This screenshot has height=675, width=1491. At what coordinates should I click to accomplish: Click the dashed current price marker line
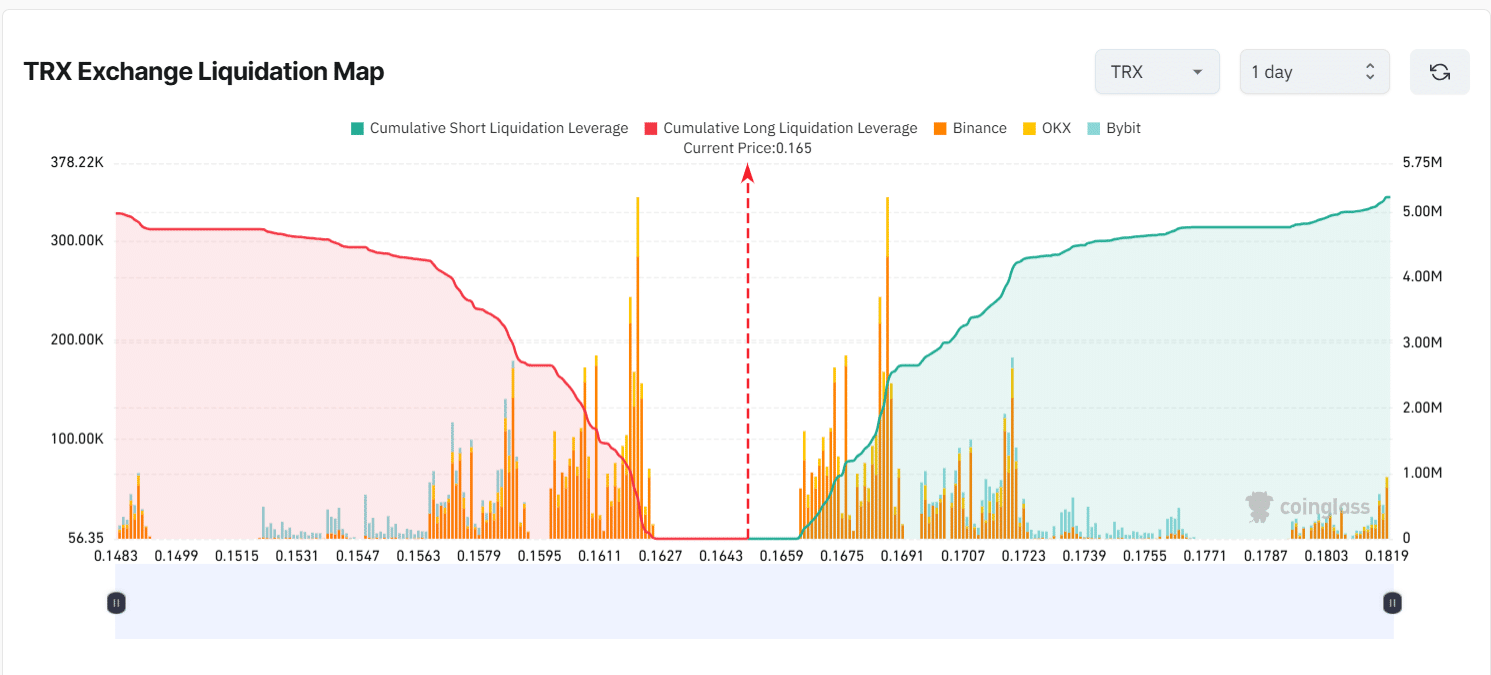point(747,350)
